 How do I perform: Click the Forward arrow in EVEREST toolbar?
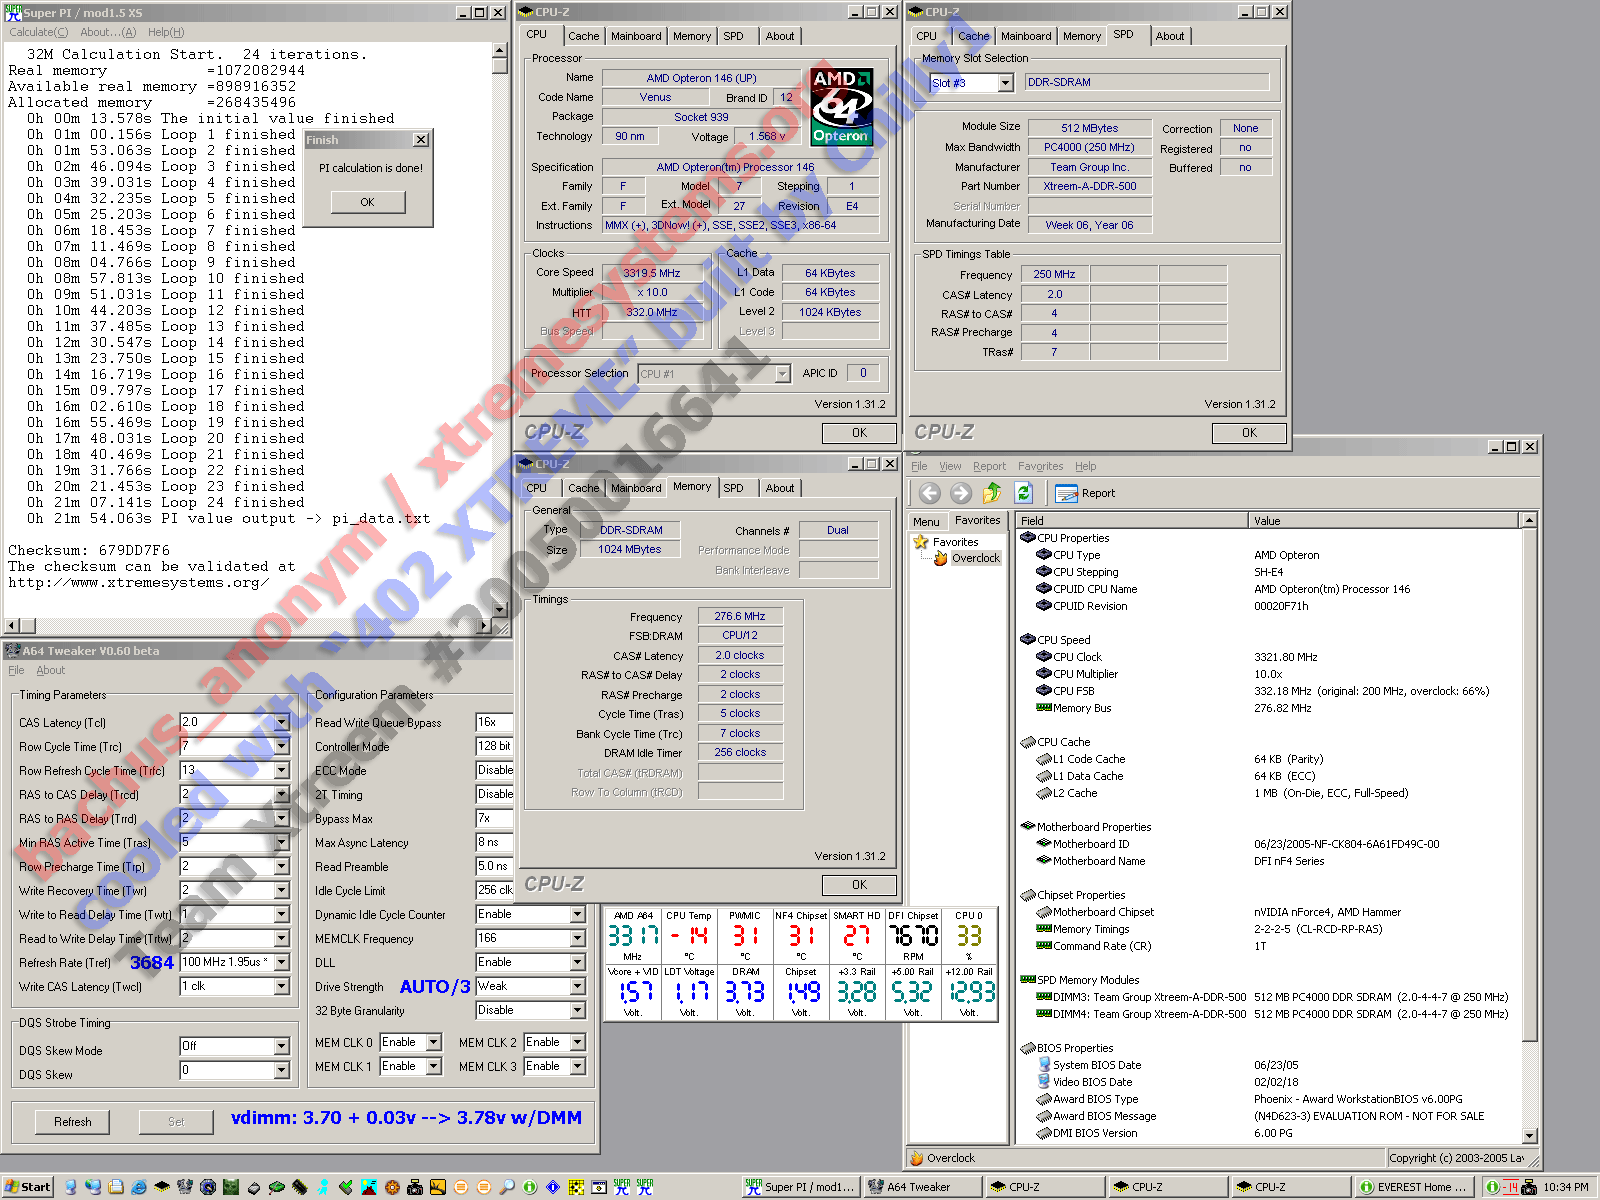pos(961,493)
